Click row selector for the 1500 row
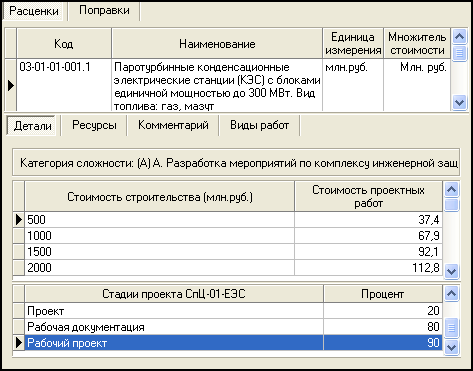This screenshot has height=371, width=473. [x=19, y=252]
